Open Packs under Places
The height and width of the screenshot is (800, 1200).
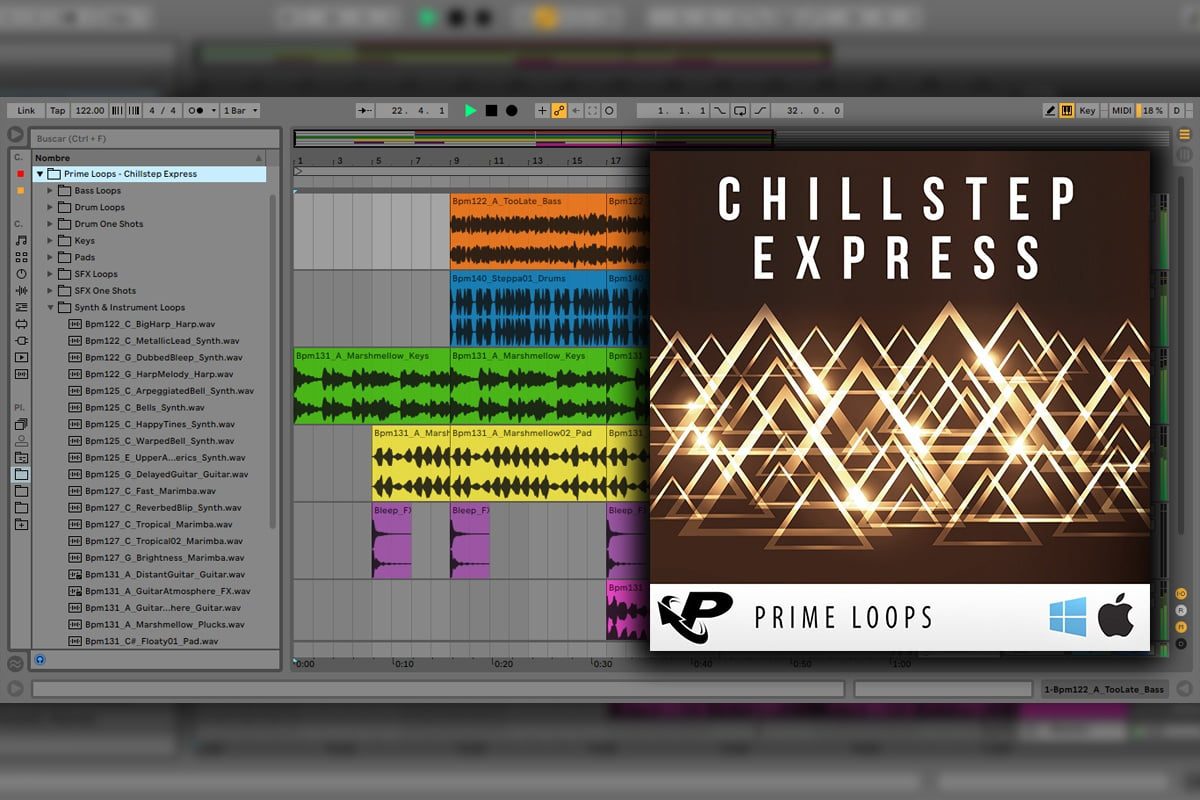(x=21, y=424)
